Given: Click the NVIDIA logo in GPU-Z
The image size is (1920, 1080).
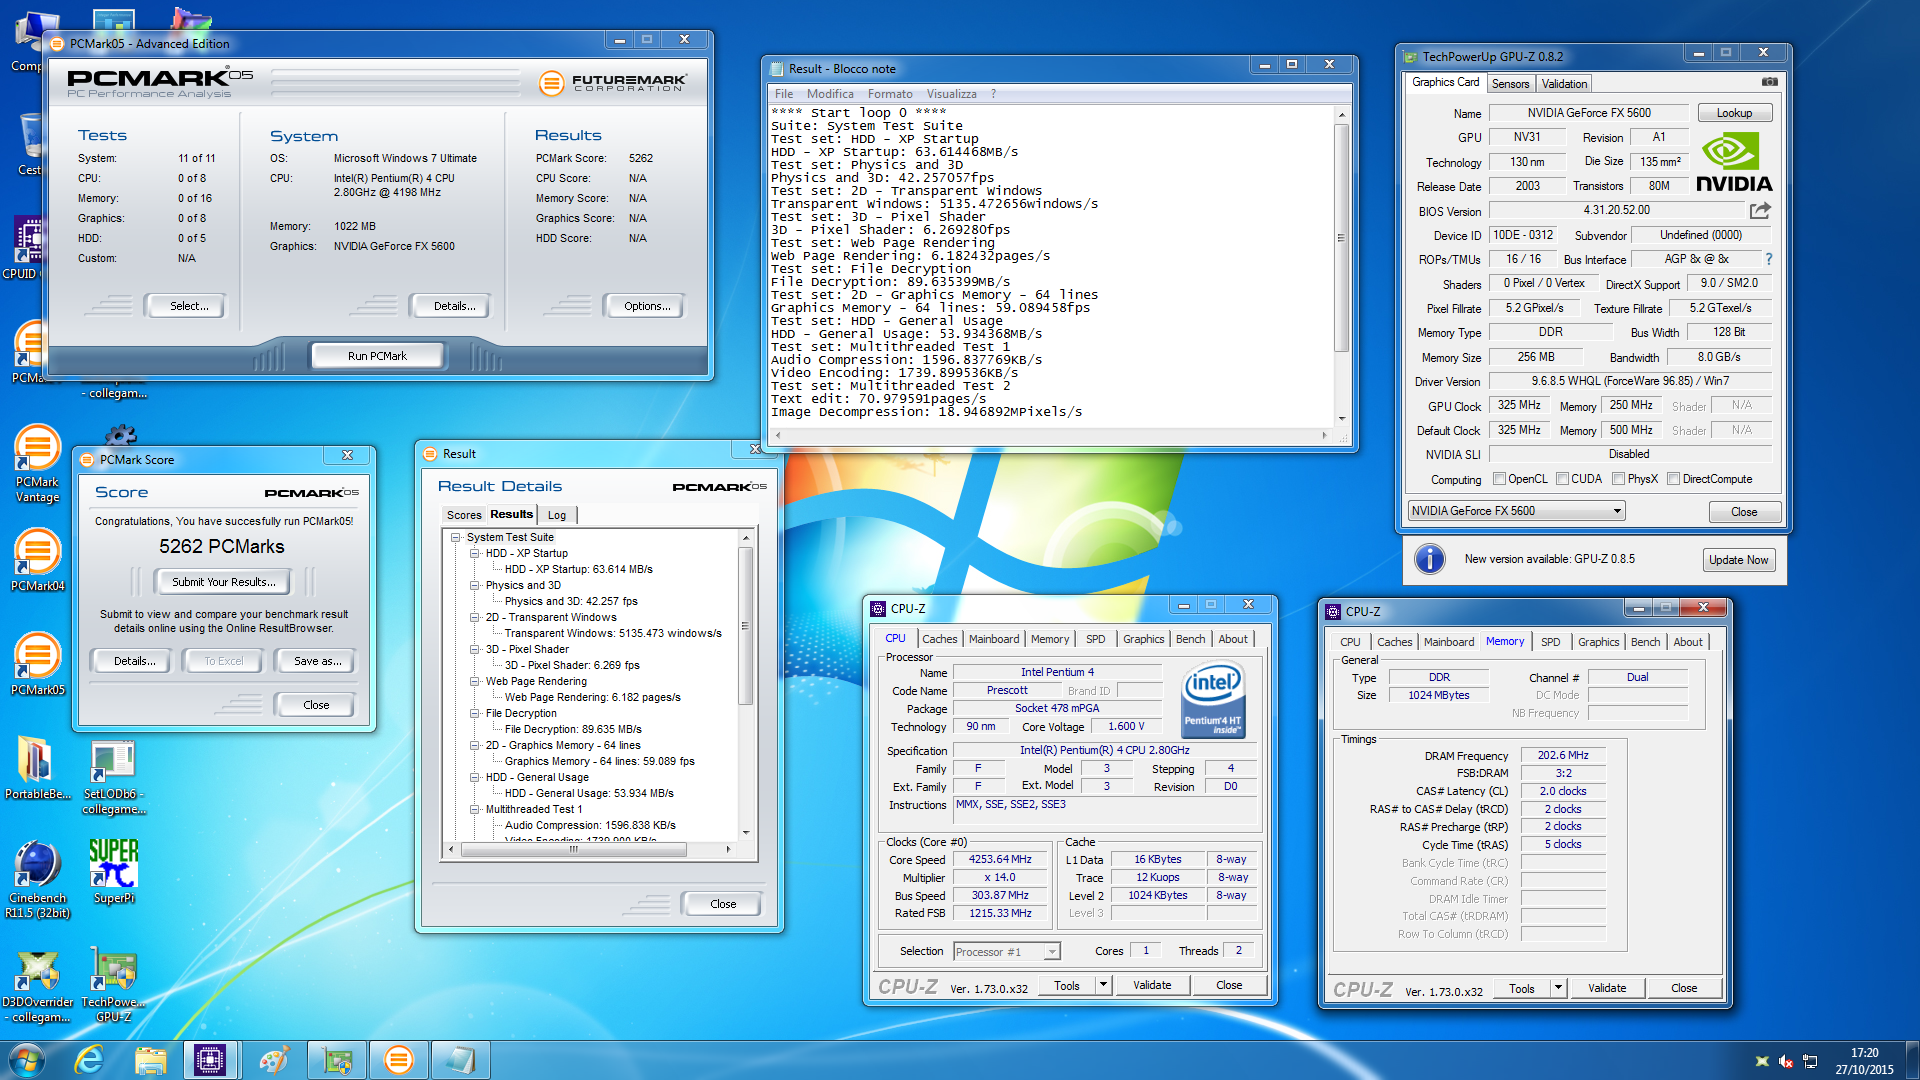Looking at the screenshot, I should coord(1734,161).
